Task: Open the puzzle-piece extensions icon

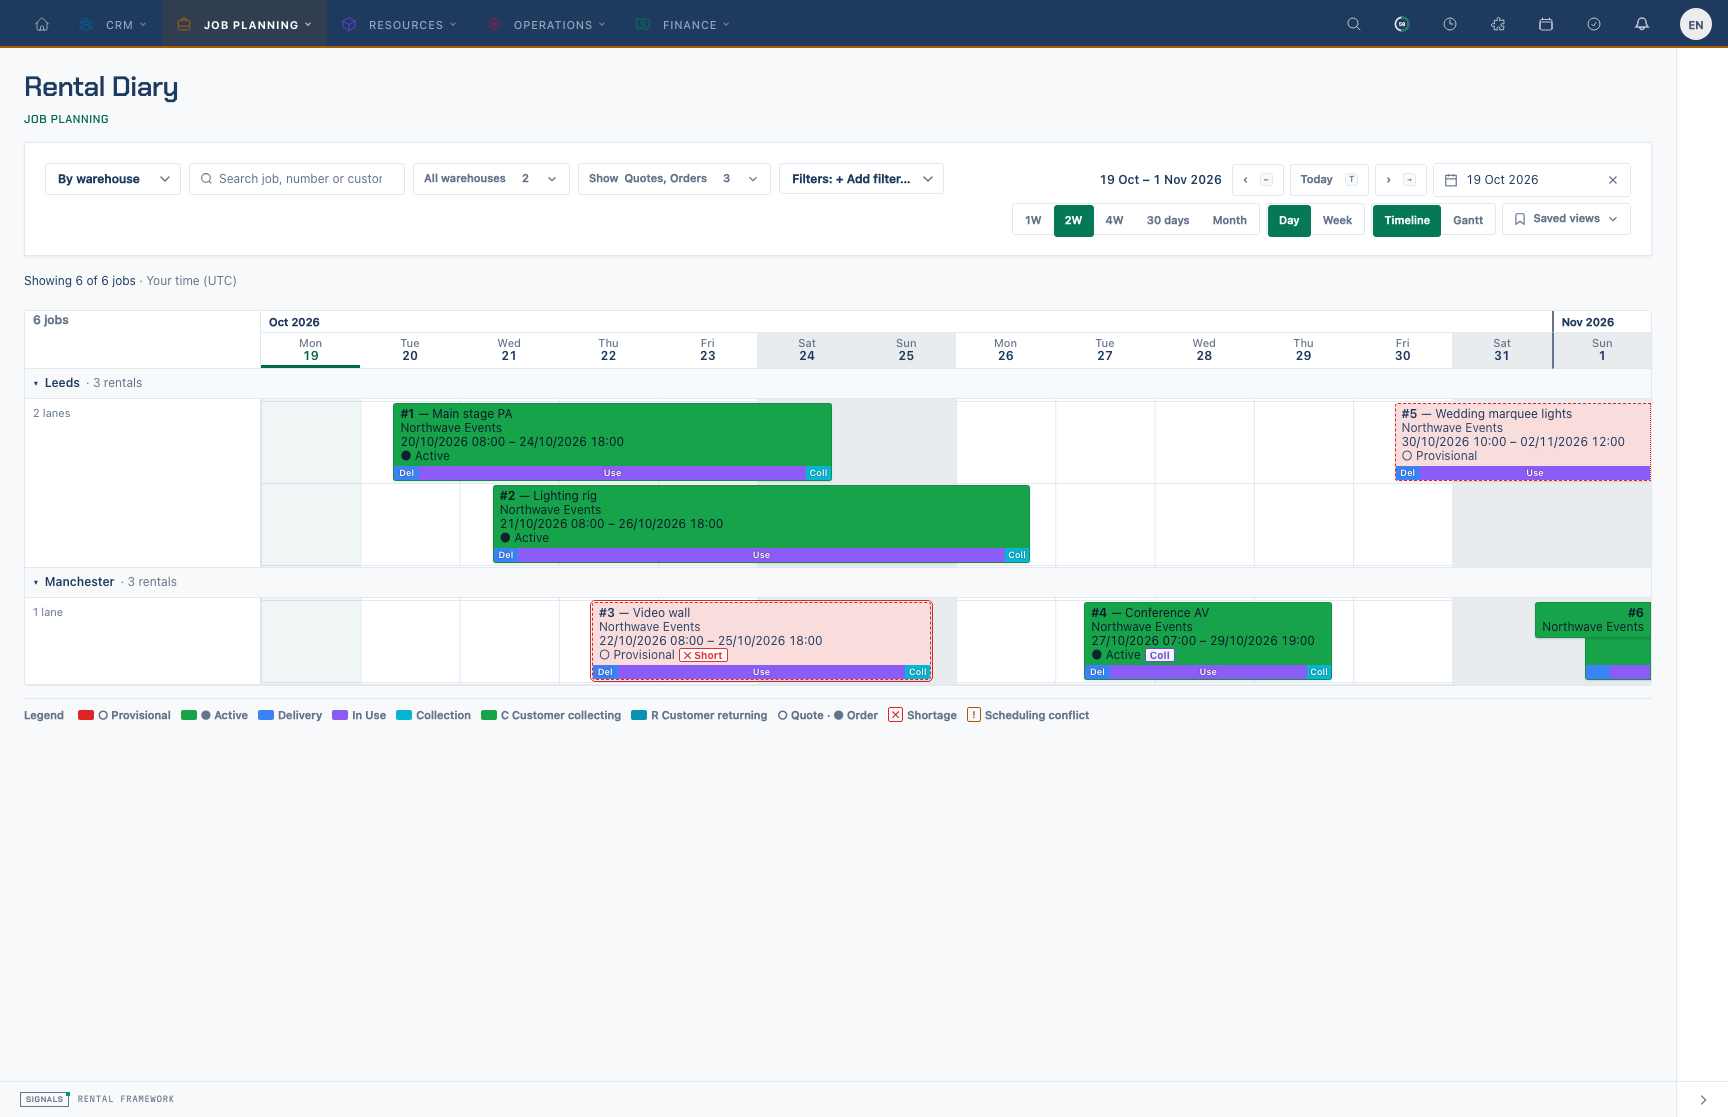Action: click(1498, 24)
